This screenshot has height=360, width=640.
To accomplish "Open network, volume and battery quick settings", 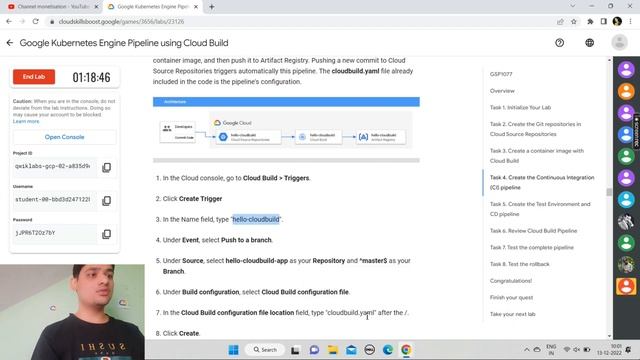I will pos(577,350).
